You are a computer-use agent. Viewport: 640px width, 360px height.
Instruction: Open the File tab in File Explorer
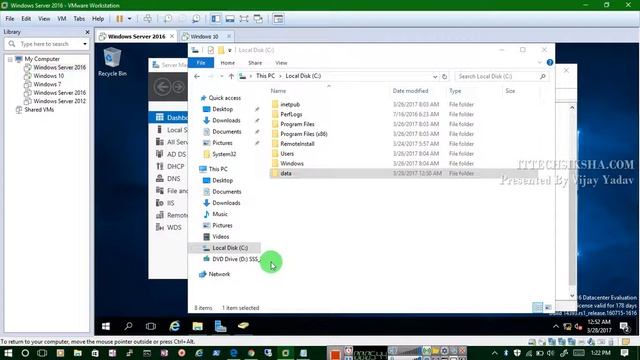(201, 63)
